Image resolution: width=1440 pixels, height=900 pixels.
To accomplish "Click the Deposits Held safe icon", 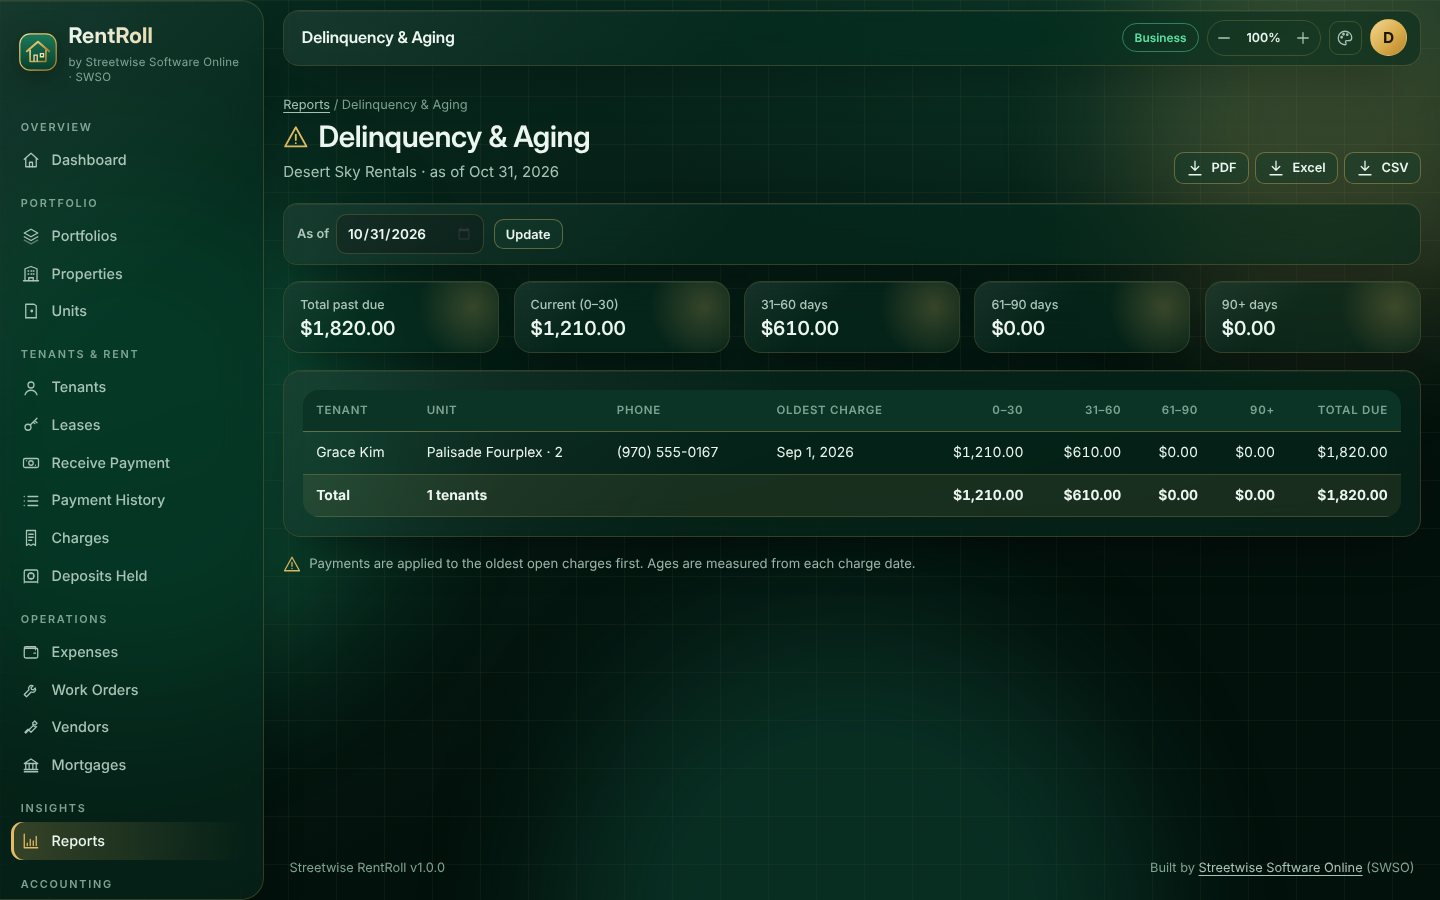I will [x=31, y=576].
